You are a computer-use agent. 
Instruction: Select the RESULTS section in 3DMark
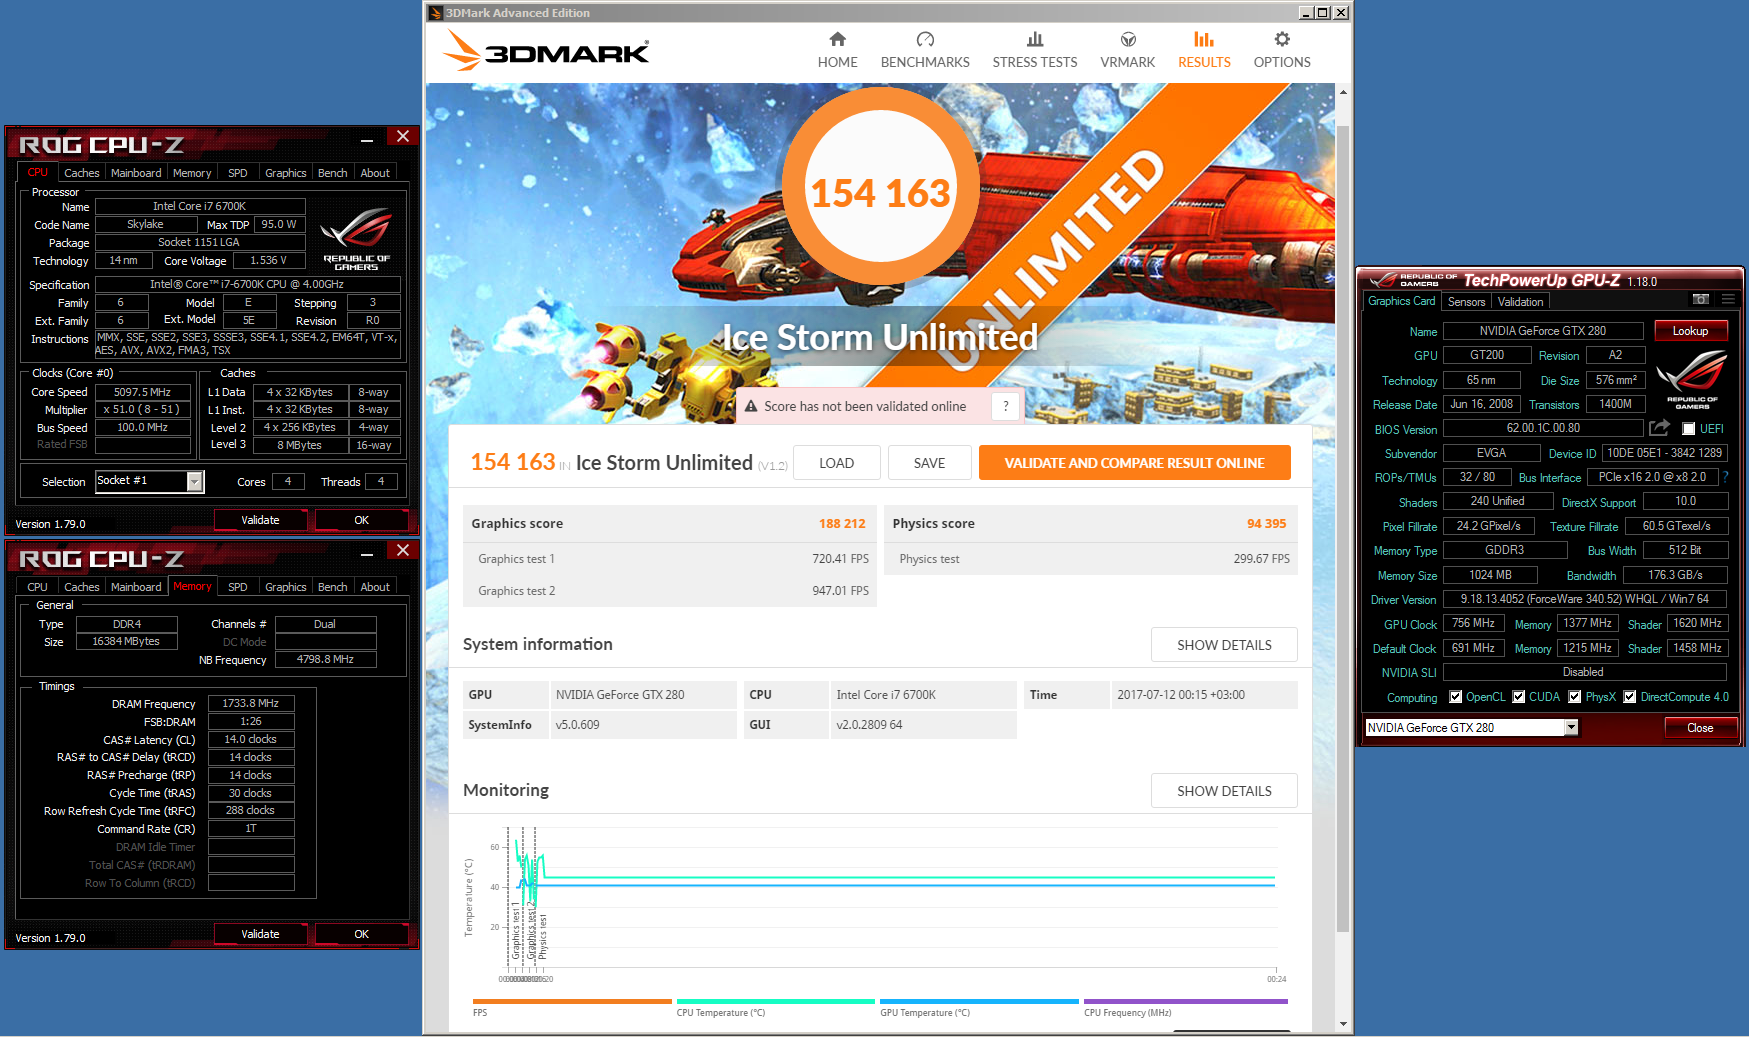click(x=1204, y=50)
